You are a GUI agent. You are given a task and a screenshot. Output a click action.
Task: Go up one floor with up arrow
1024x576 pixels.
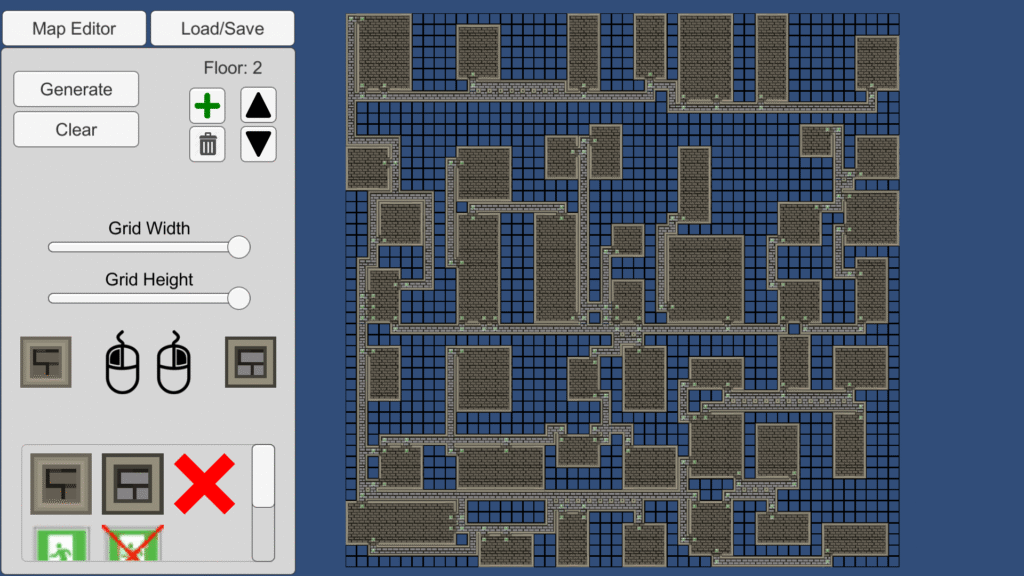pos(259,106)
